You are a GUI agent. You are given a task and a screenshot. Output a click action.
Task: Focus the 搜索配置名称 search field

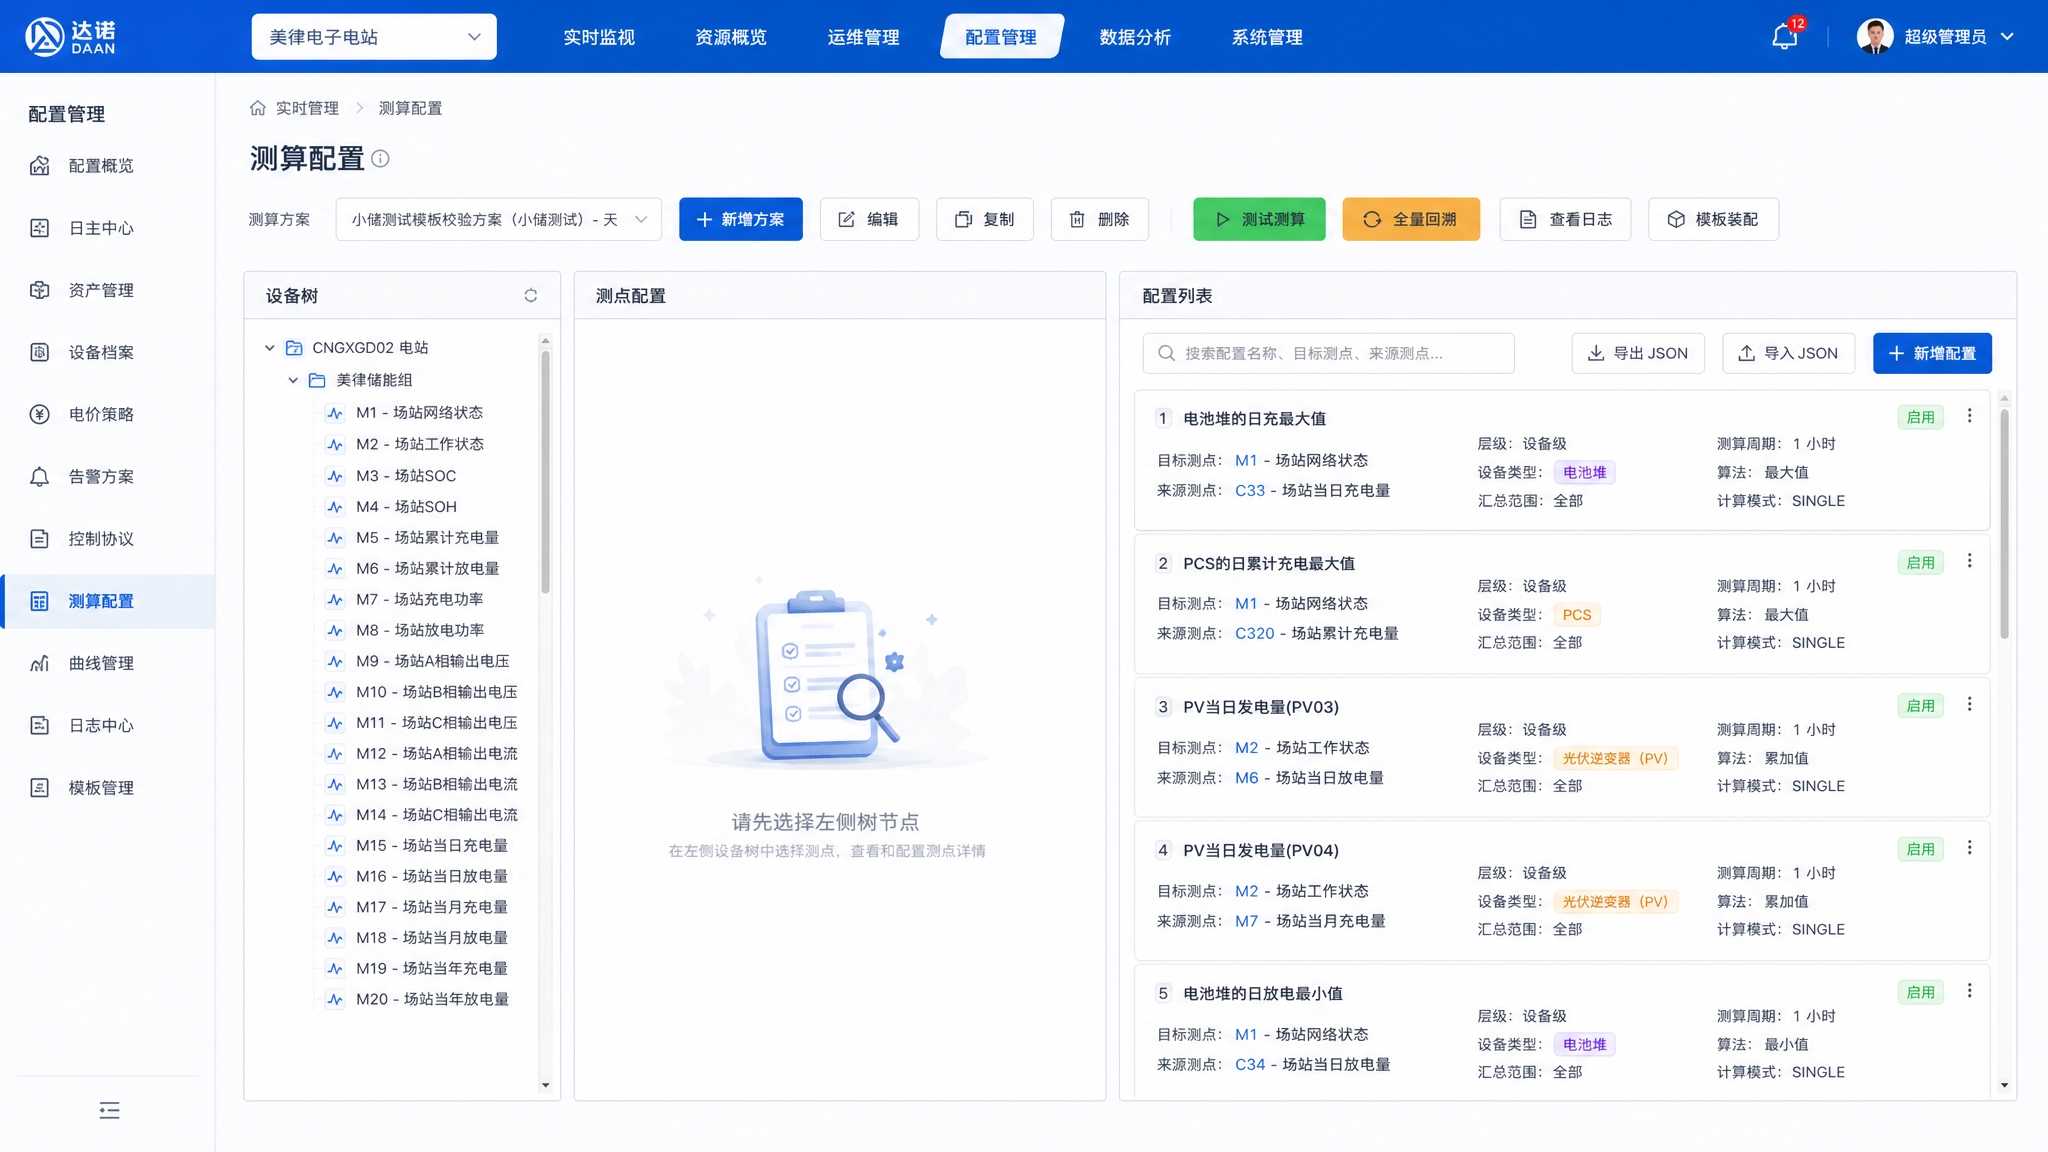[x=1328, y=353]
